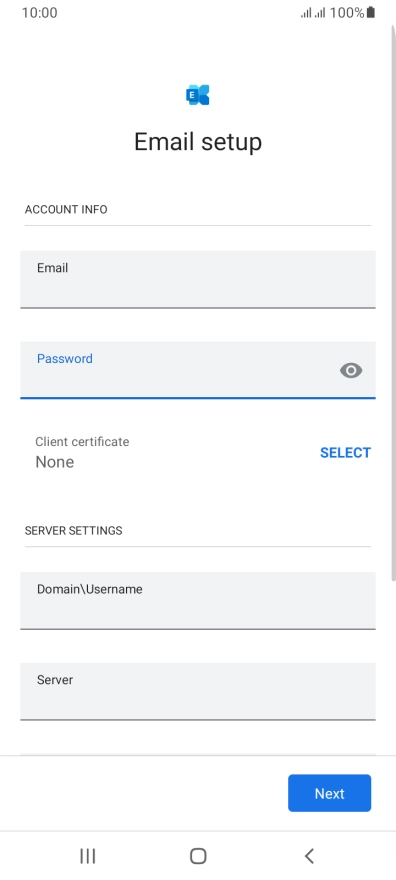Open recent apps from navigation bar
Viewport: 396px width, 880px height.
pyautogui.click(x=88, y=856)
